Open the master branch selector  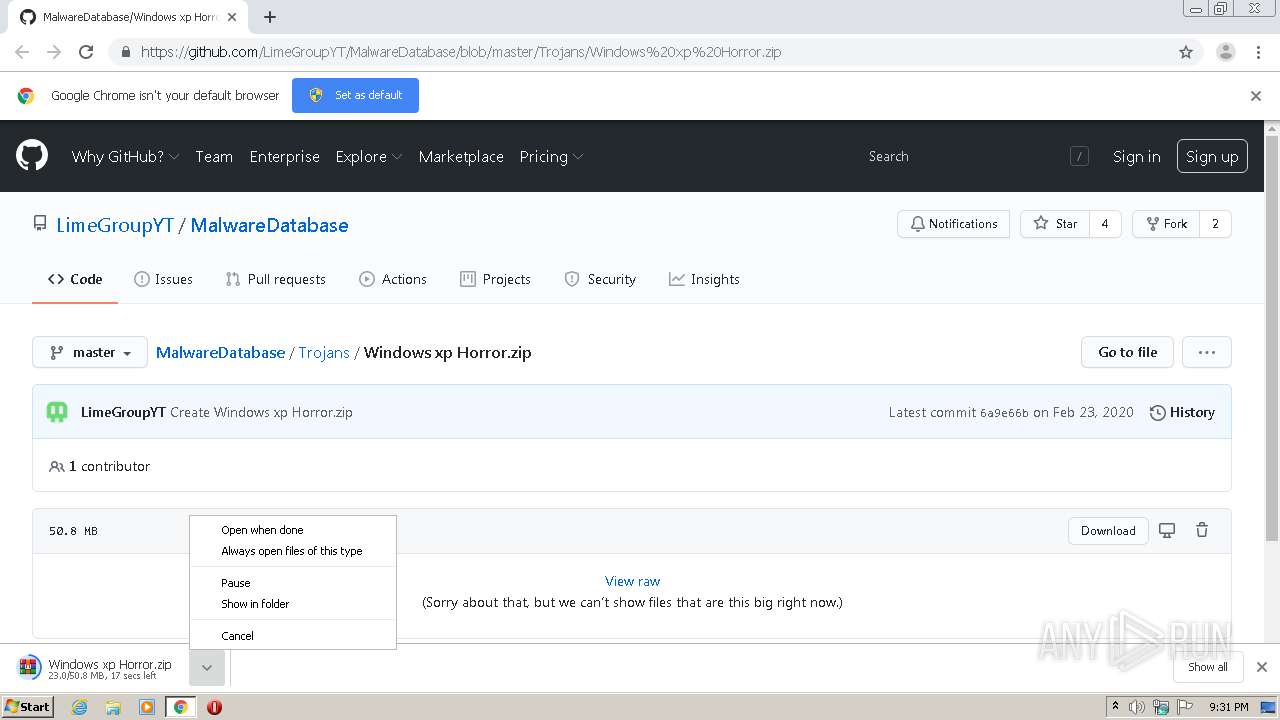(90, 352)
